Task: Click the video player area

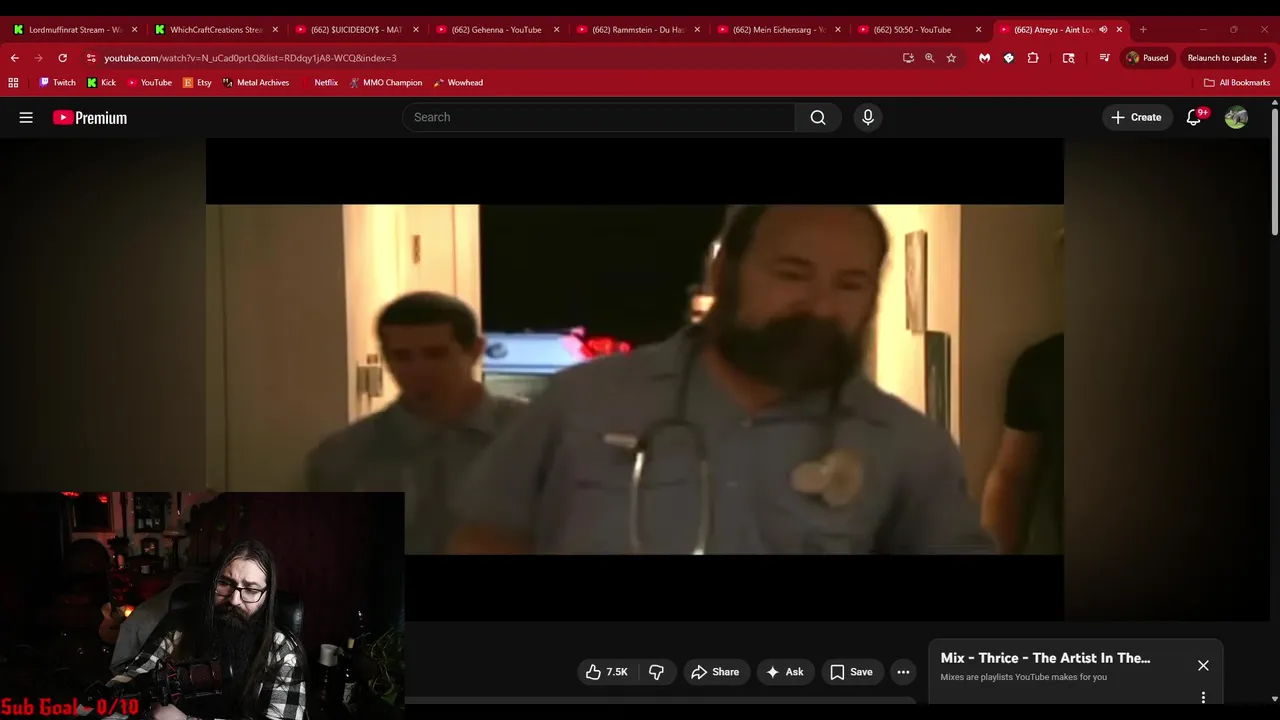Action: (x=634, y=379)
